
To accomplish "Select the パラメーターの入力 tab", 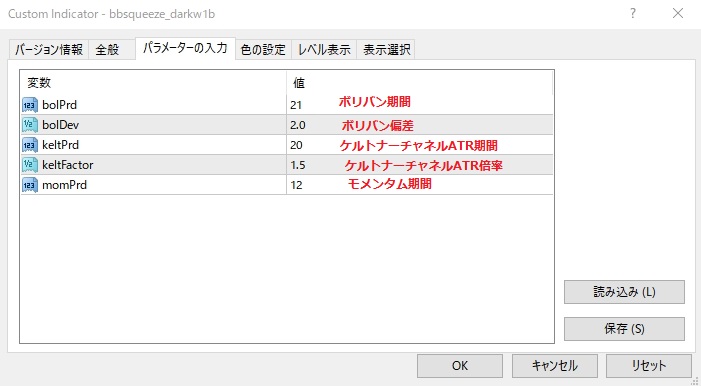I will click(x=185, y=48).
